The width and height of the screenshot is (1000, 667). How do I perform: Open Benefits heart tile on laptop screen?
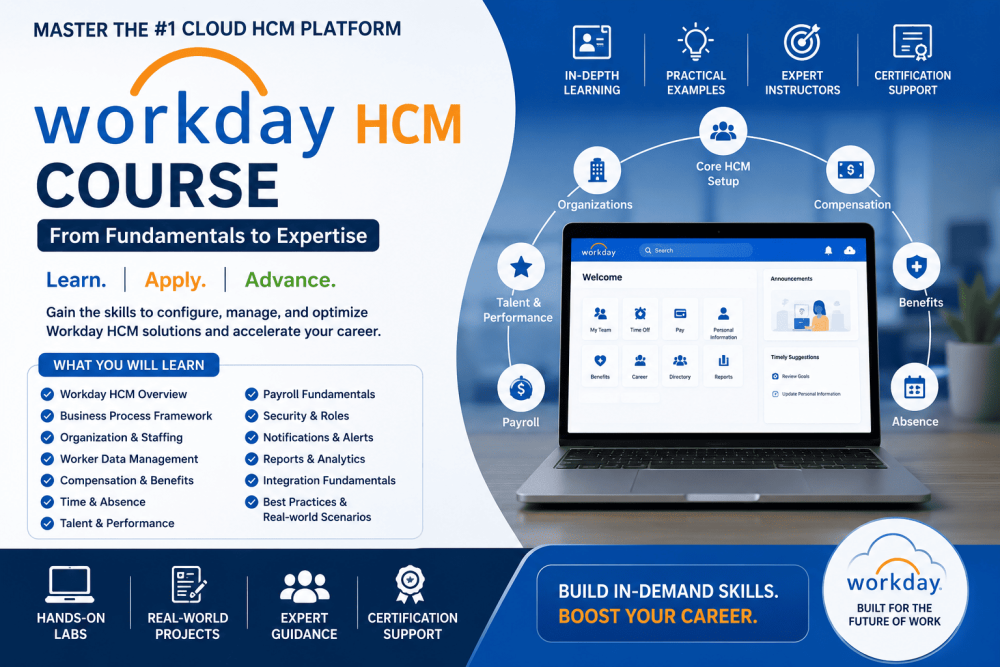tap(600, 366)
